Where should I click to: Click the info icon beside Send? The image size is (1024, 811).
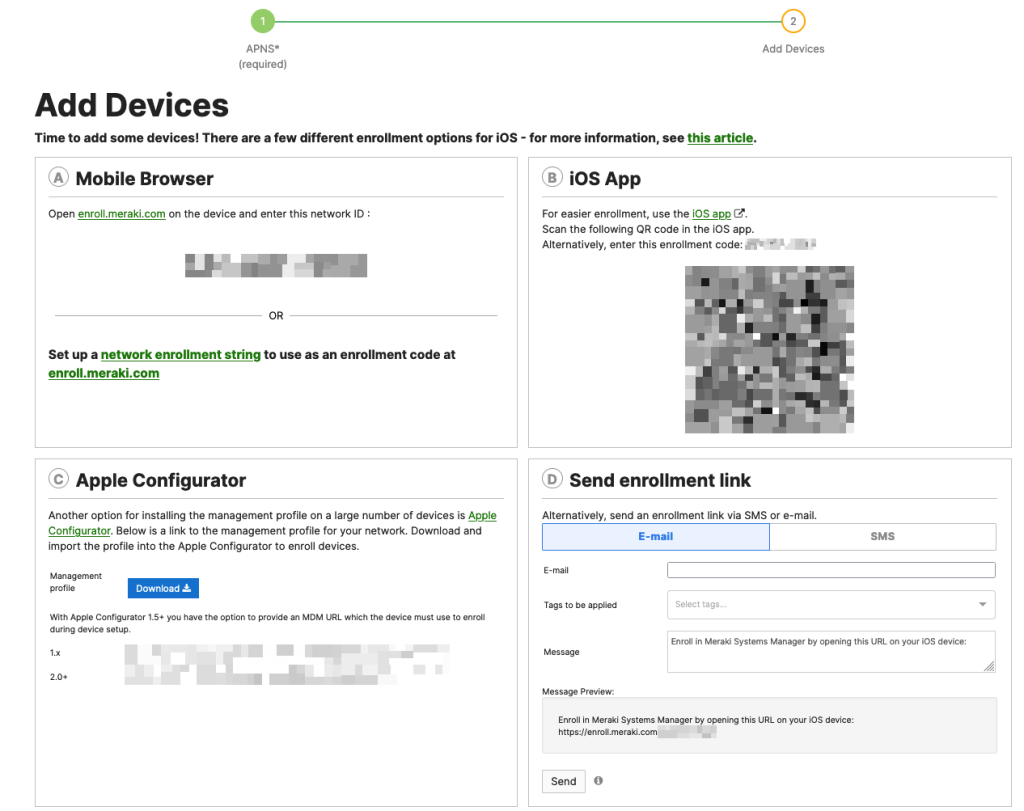pyautogui.click(x=598, y=780)
